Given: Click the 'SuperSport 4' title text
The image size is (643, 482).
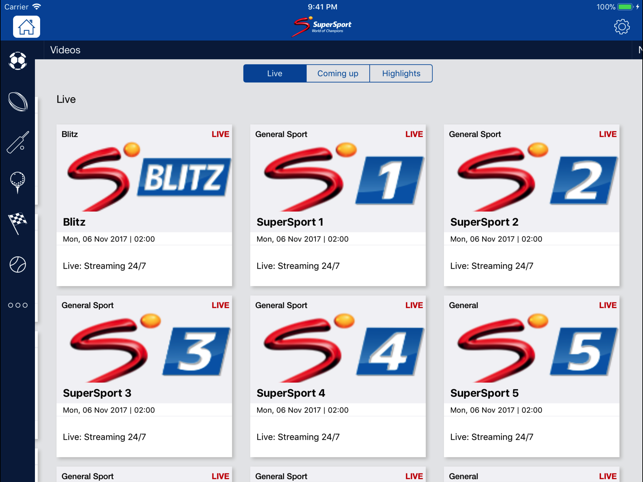Looking at the screenshot, I should [291, 393].
